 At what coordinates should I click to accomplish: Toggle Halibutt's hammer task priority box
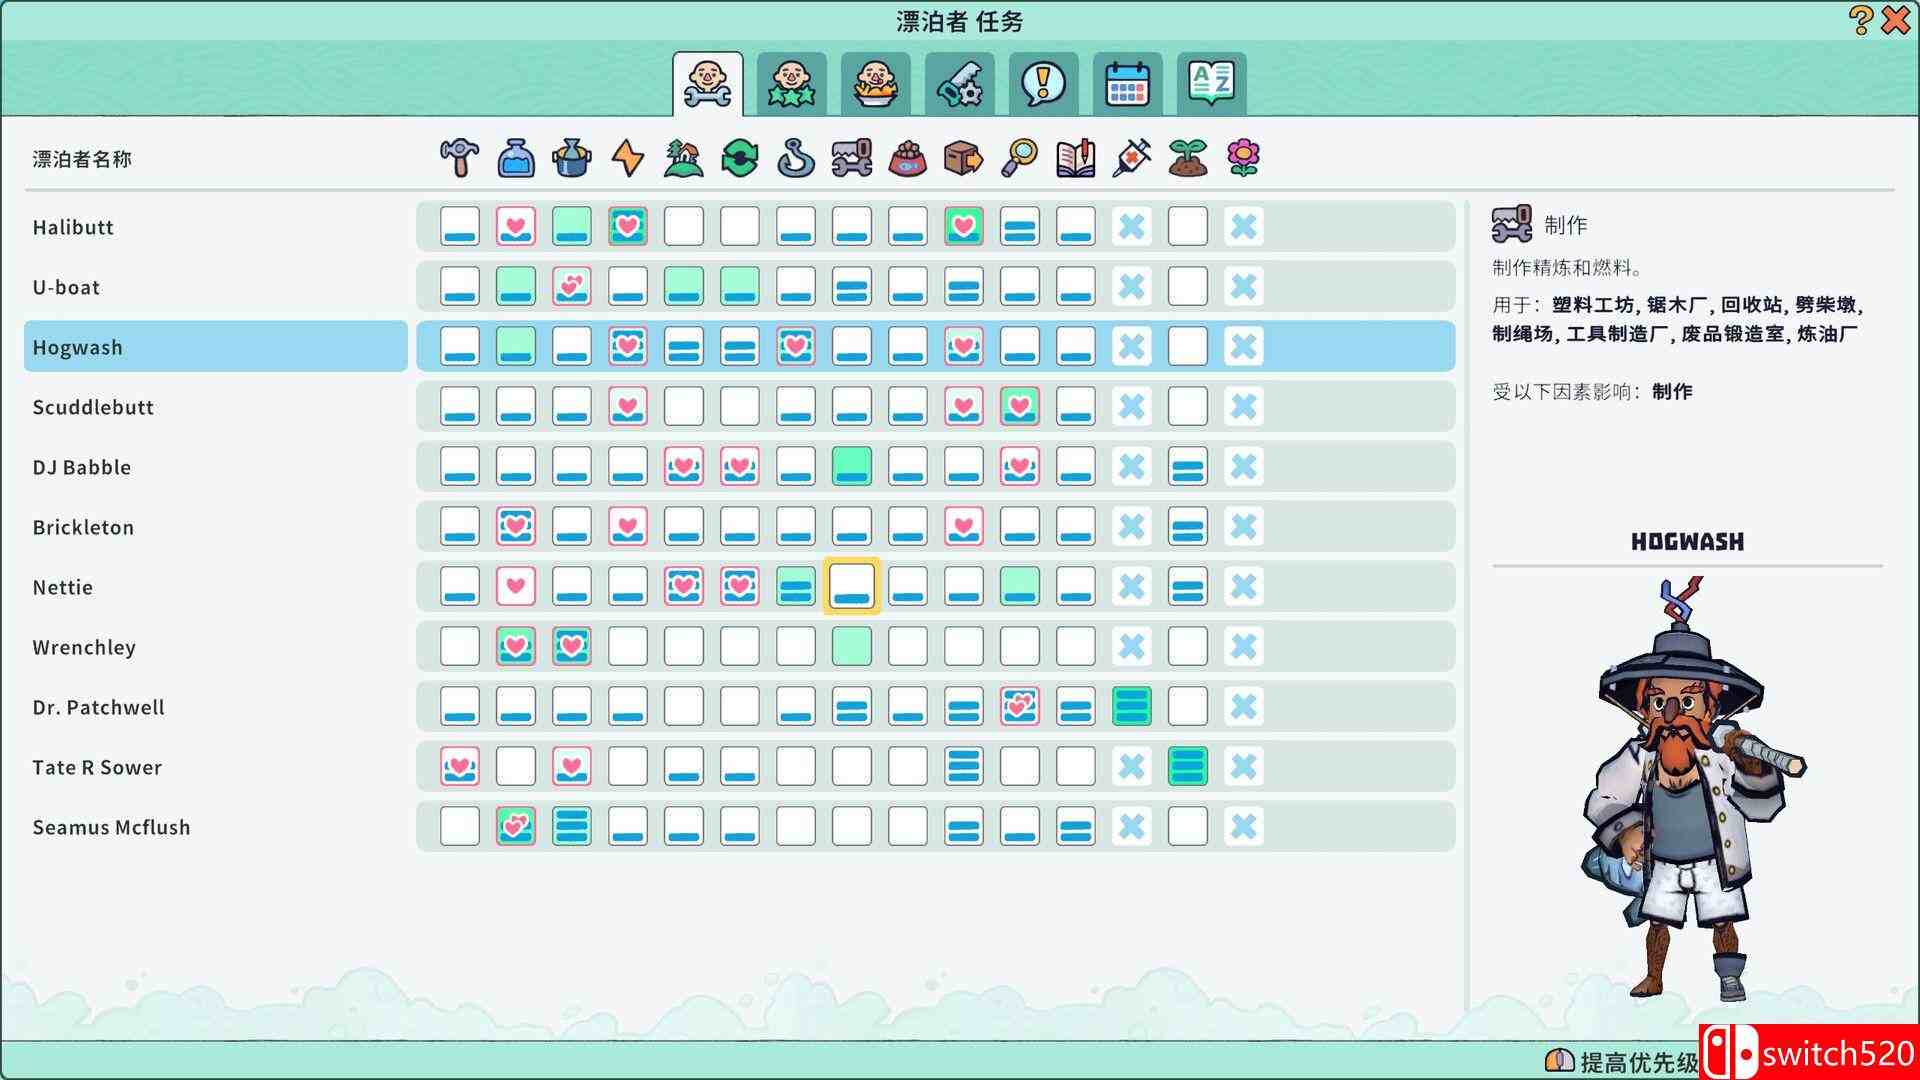click(x=460, y=227)
